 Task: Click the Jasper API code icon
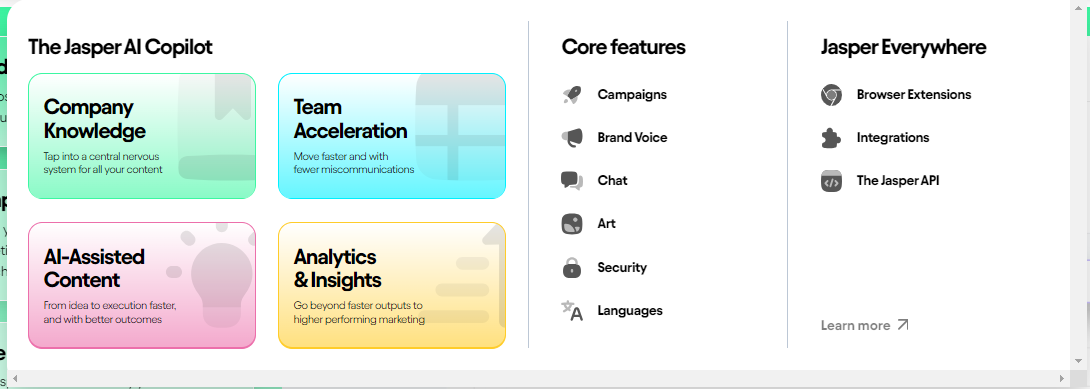click(x=831, y=181)
